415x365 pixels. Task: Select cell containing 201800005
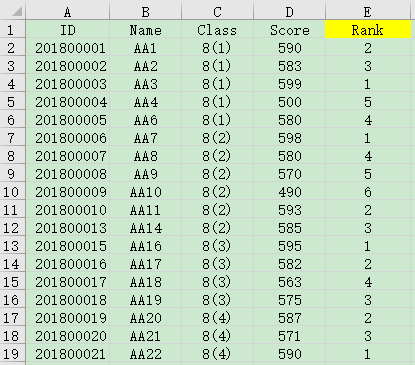68,120
